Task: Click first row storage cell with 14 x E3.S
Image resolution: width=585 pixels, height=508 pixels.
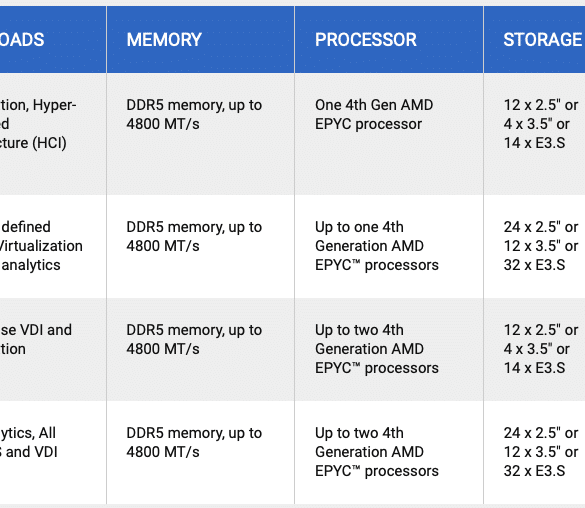Action: pyautogui.click(x=534, y=134)
